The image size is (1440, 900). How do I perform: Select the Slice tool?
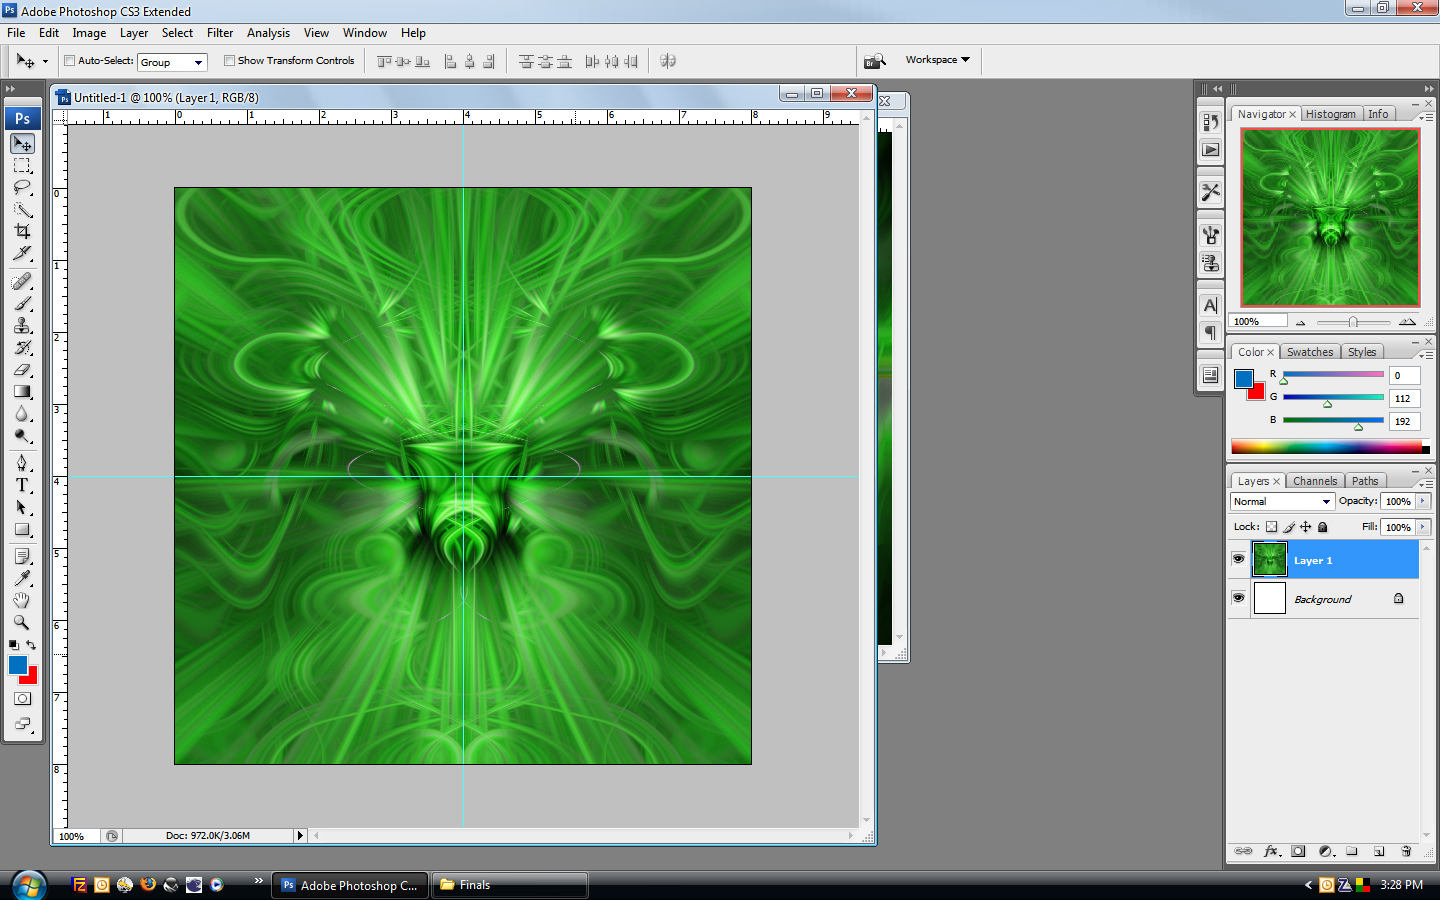pos(22,254)
